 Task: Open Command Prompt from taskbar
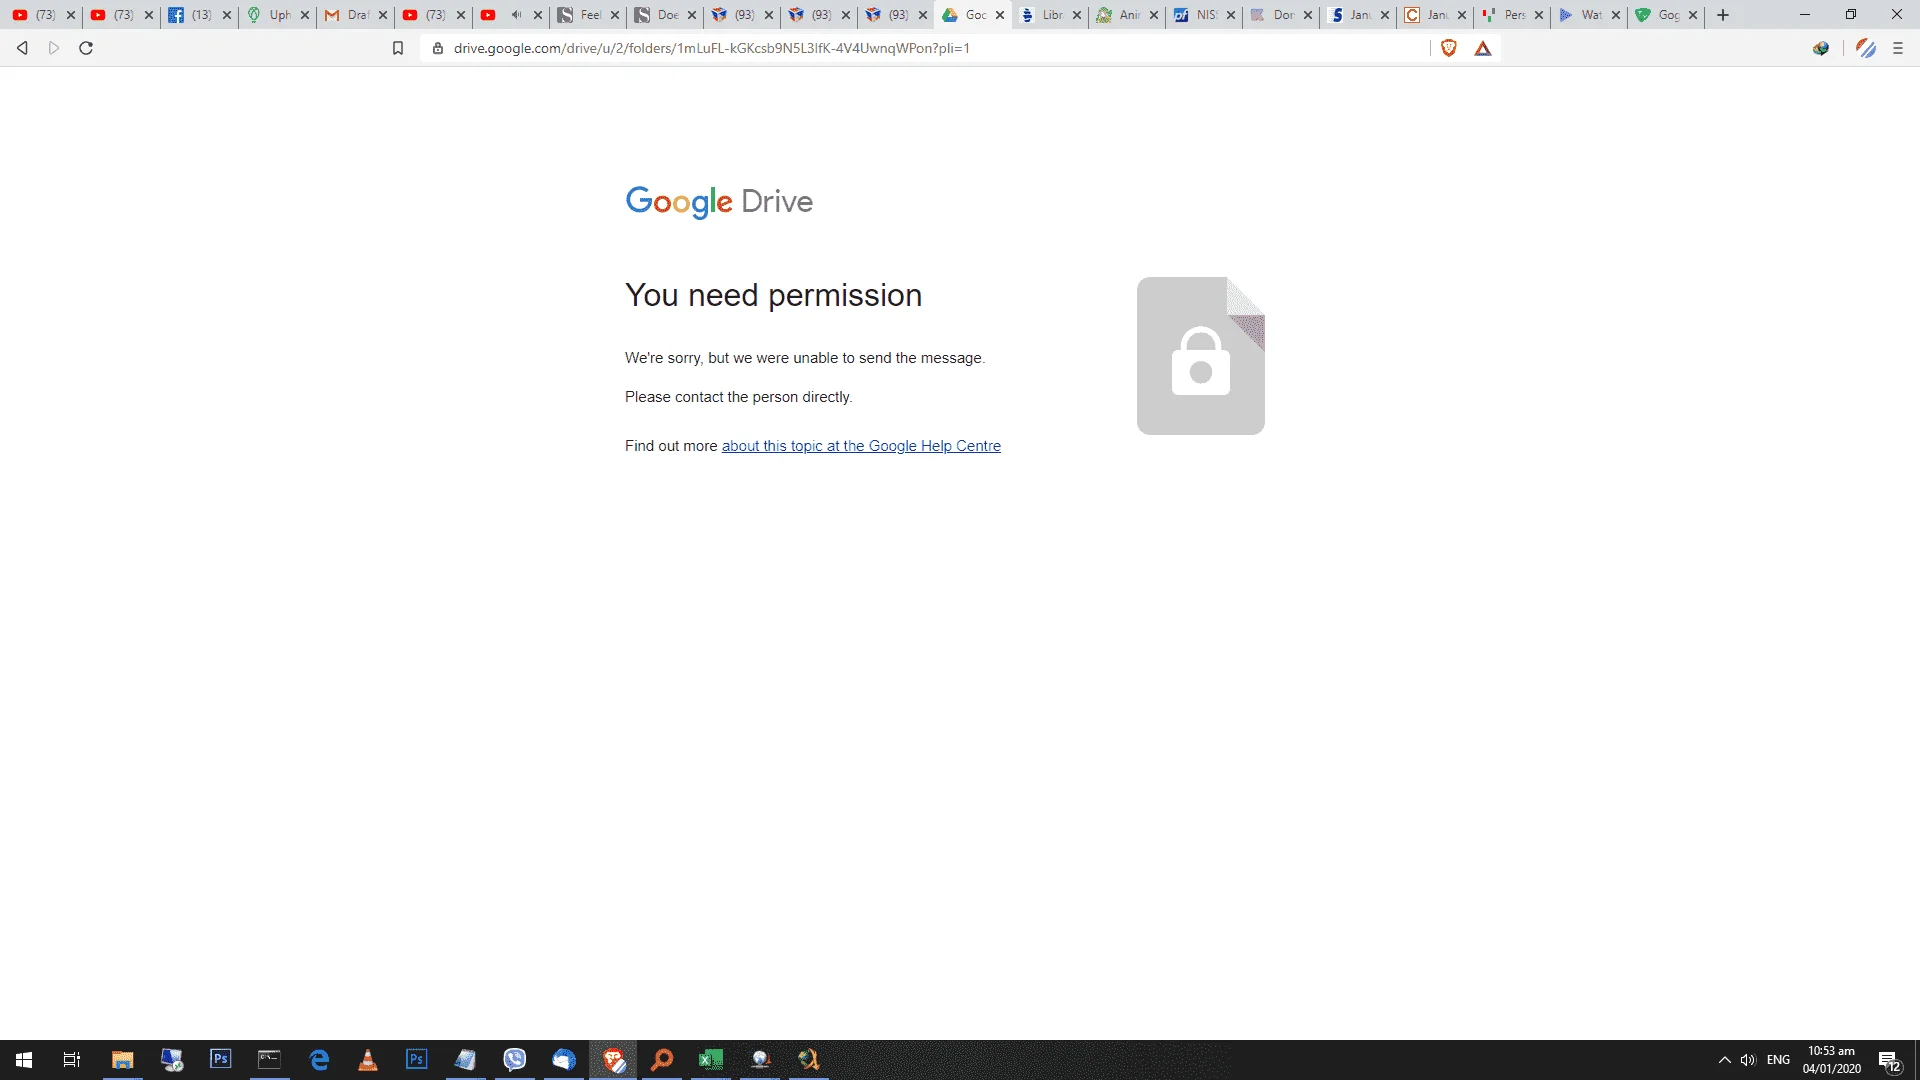coord(269,1060)
